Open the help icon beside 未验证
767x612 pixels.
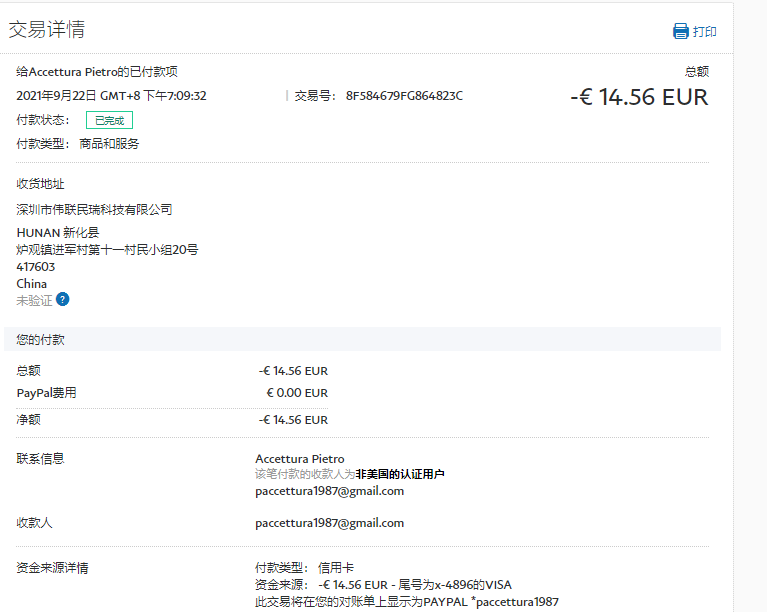63,299
